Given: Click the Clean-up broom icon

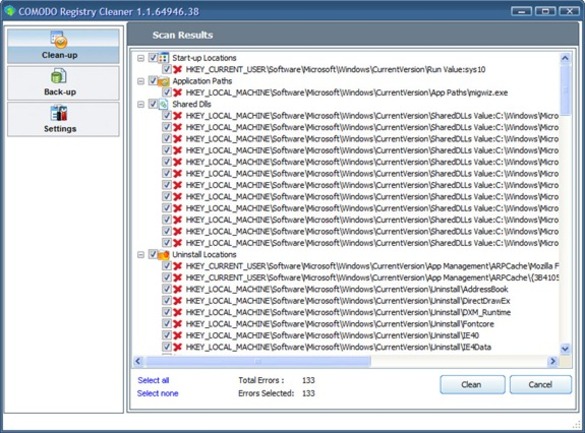Looking at the screenshot, I should click(59, 39).
